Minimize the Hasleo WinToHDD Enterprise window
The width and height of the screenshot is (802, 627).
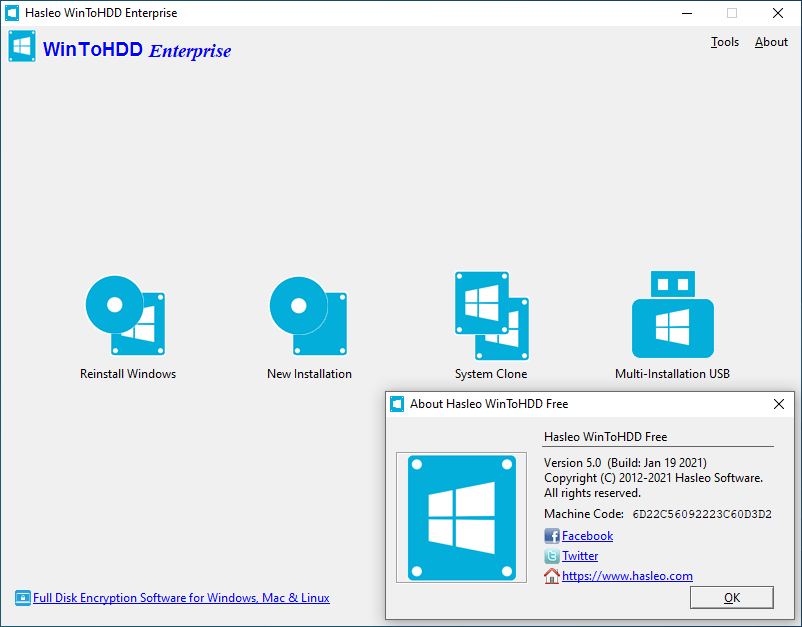(687, 13)
